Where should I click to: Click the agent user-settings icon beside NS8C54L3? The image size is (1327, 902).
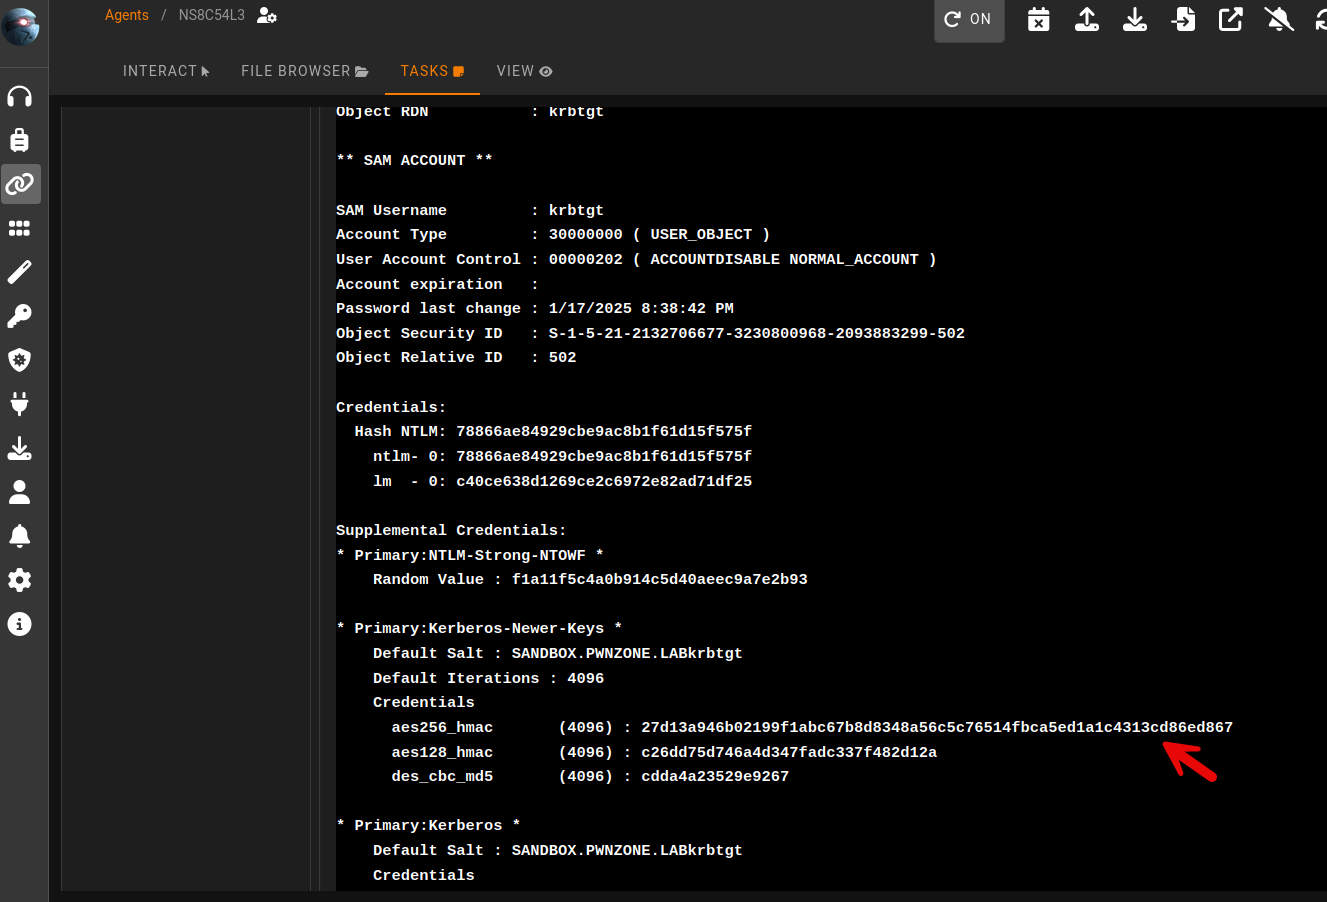[267, 15]
